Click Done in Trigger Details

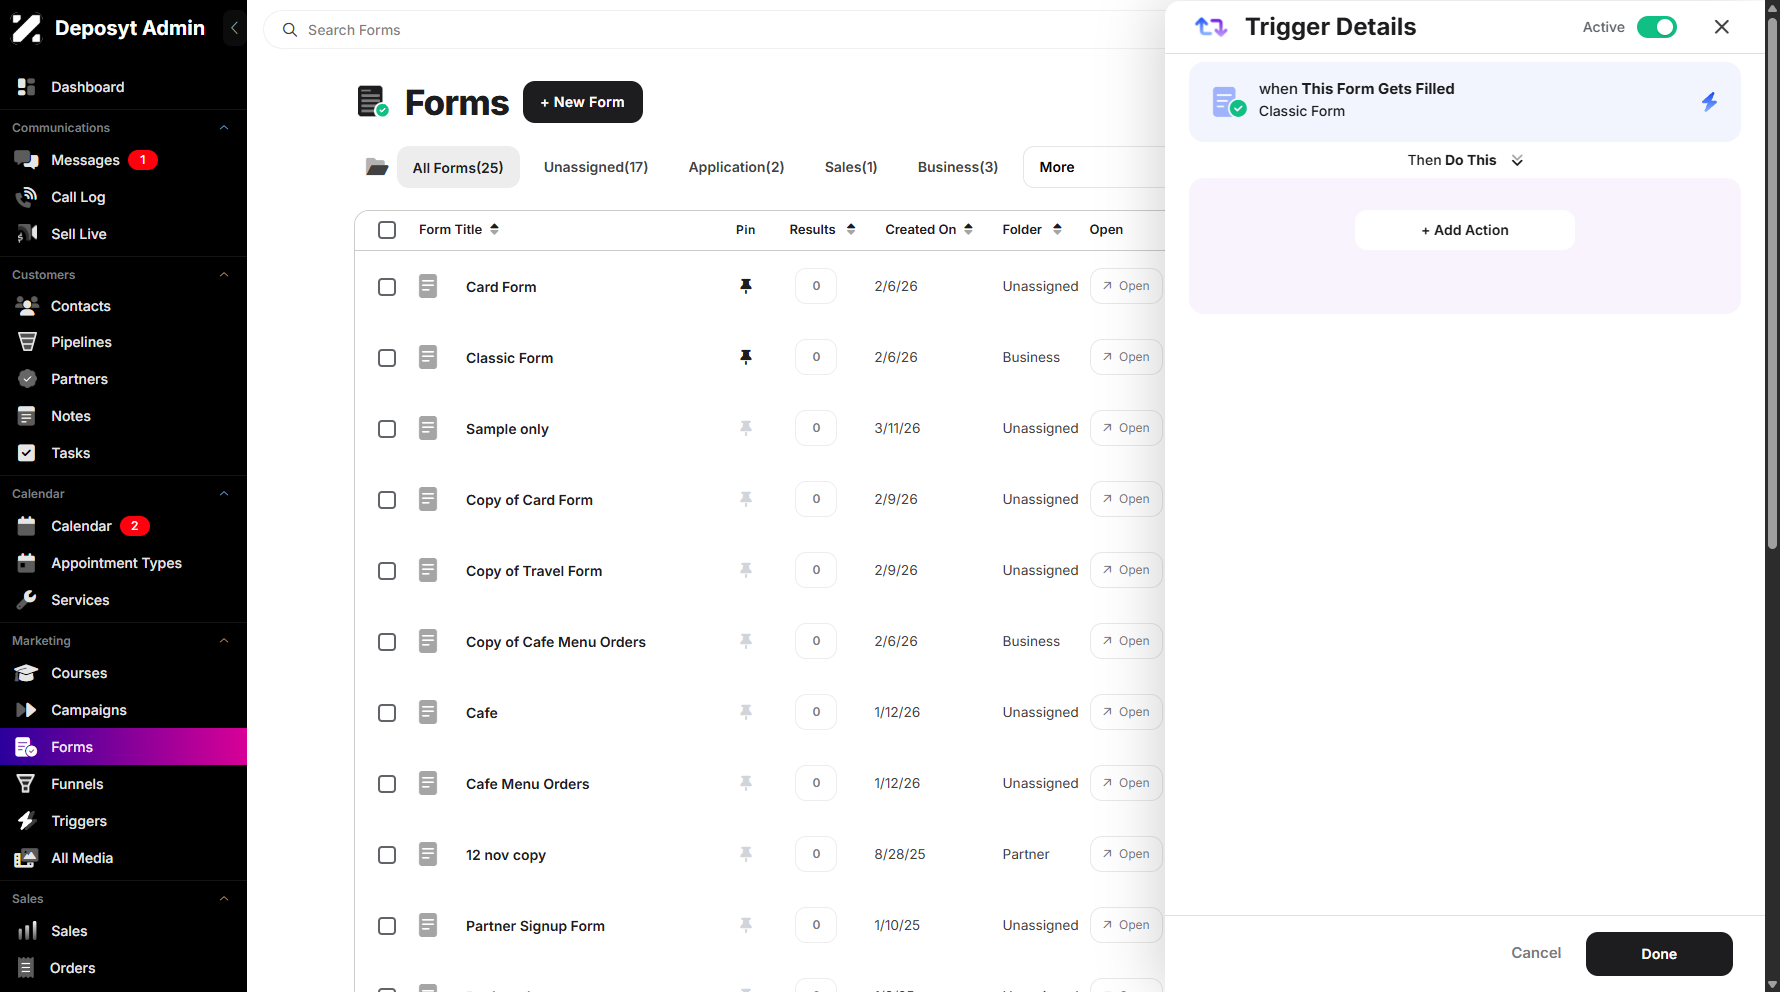pos(1659,954)
